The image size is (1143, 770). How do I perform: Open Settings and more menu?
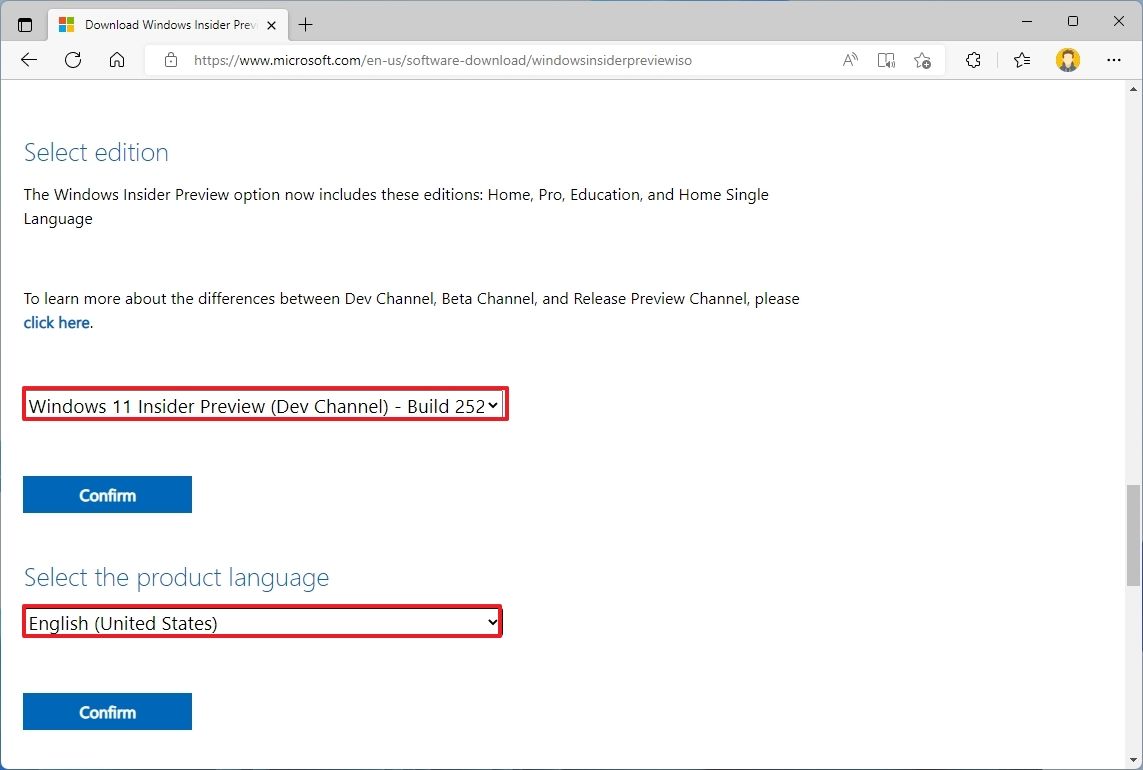[1114, 60]
